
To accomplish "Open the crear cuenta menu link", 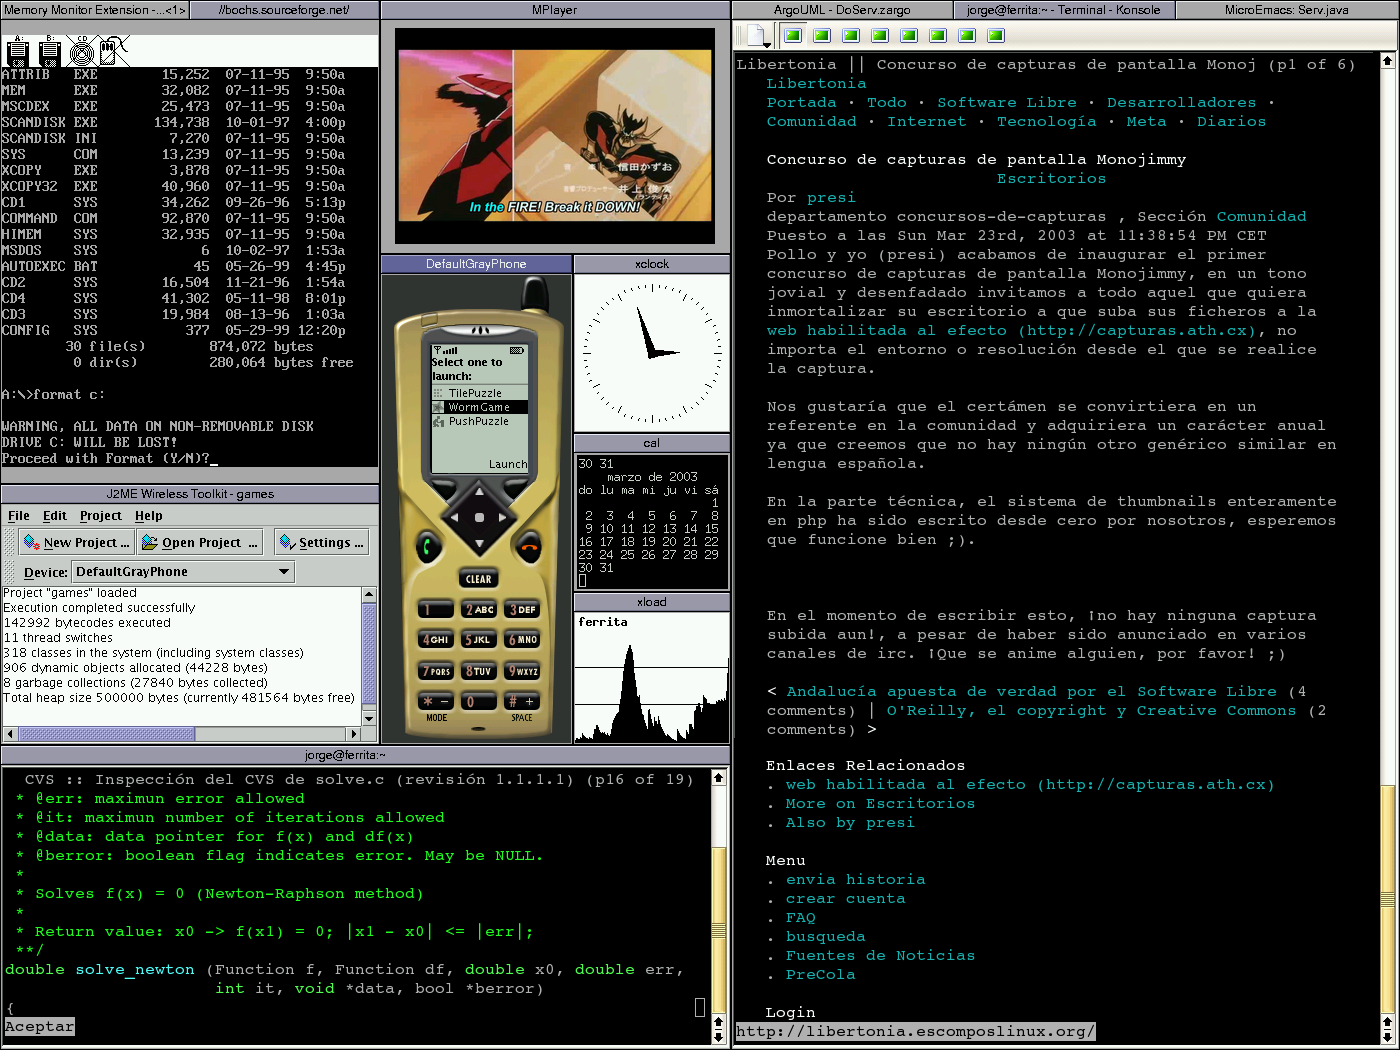I will tap(845, 899).
